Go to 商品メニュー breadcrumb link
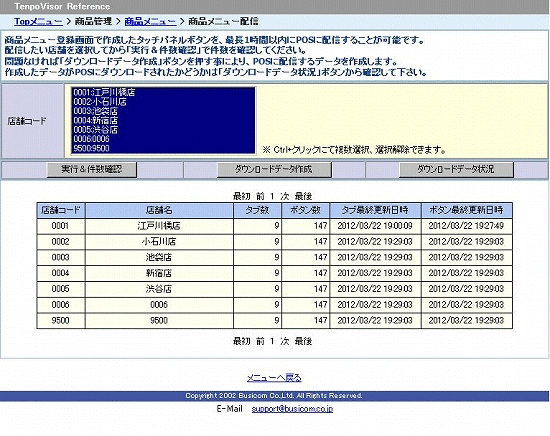550x436 pixels. [150, 21]
